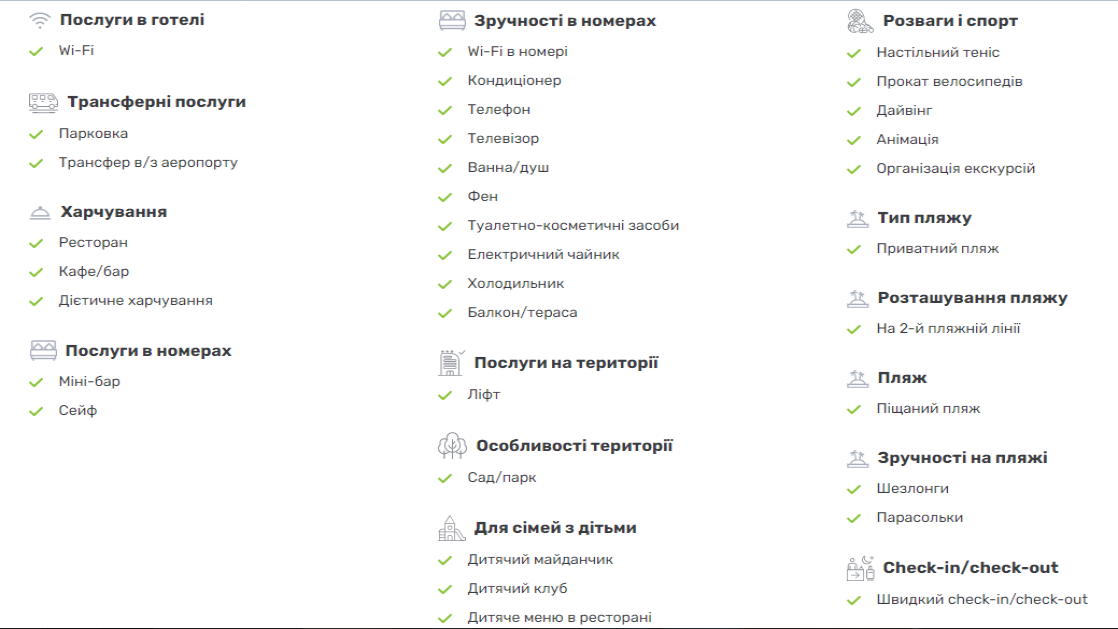Click the playground icon beside Для сімей з дітьми
The height and width of the screenshot is (629, 1118).
(451, 528)
